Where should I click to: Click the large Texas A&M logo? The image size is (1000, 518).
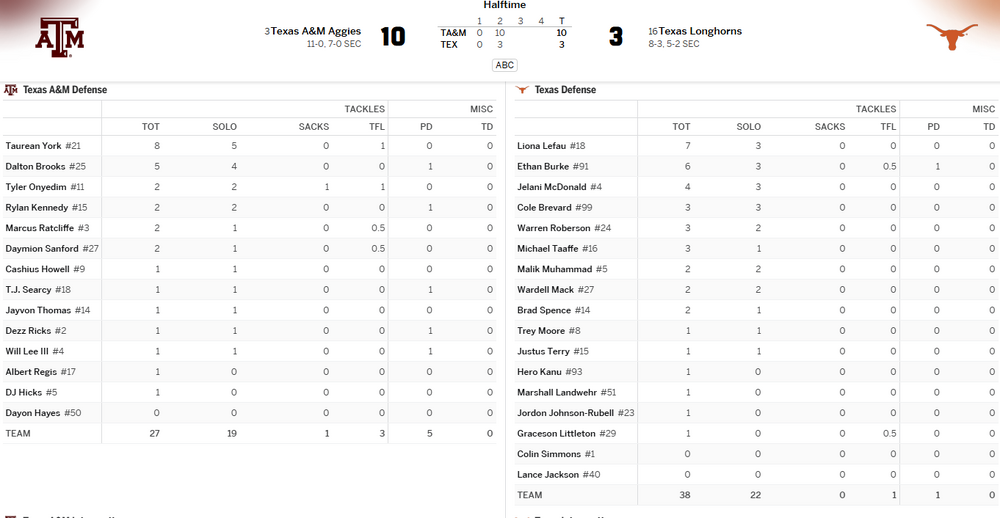pyautogui.click(x=60, y=37)
